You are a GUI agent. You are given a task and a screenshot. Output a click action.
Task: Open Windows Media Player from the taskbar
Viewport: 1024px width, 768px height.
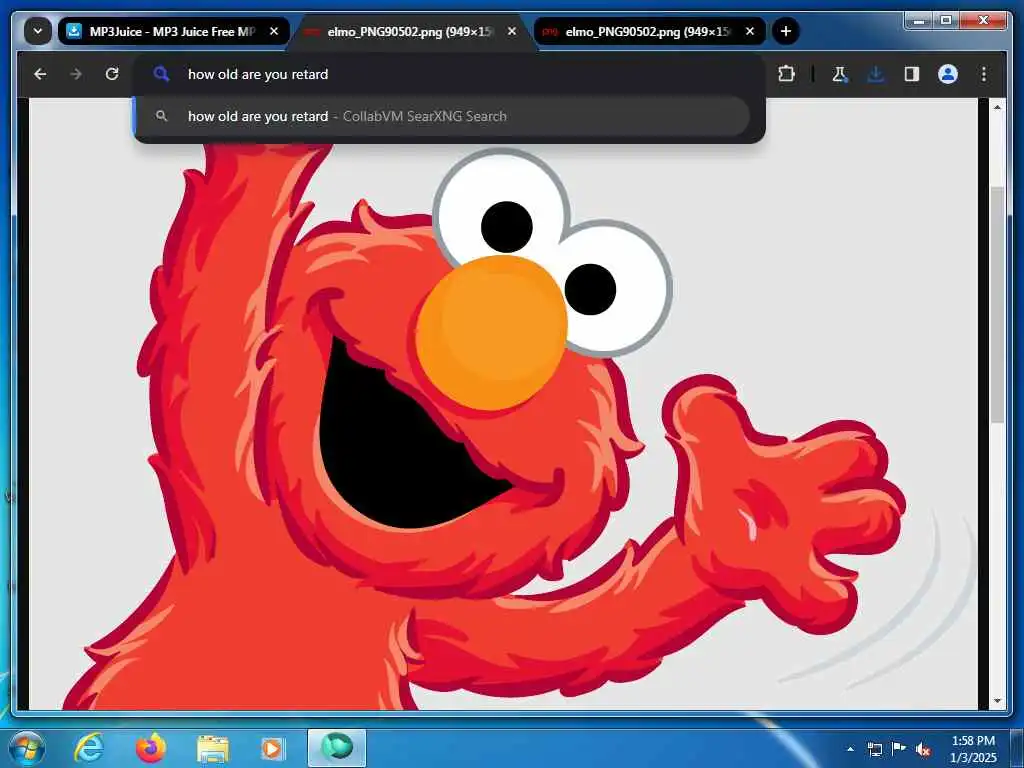coord(273,748)
